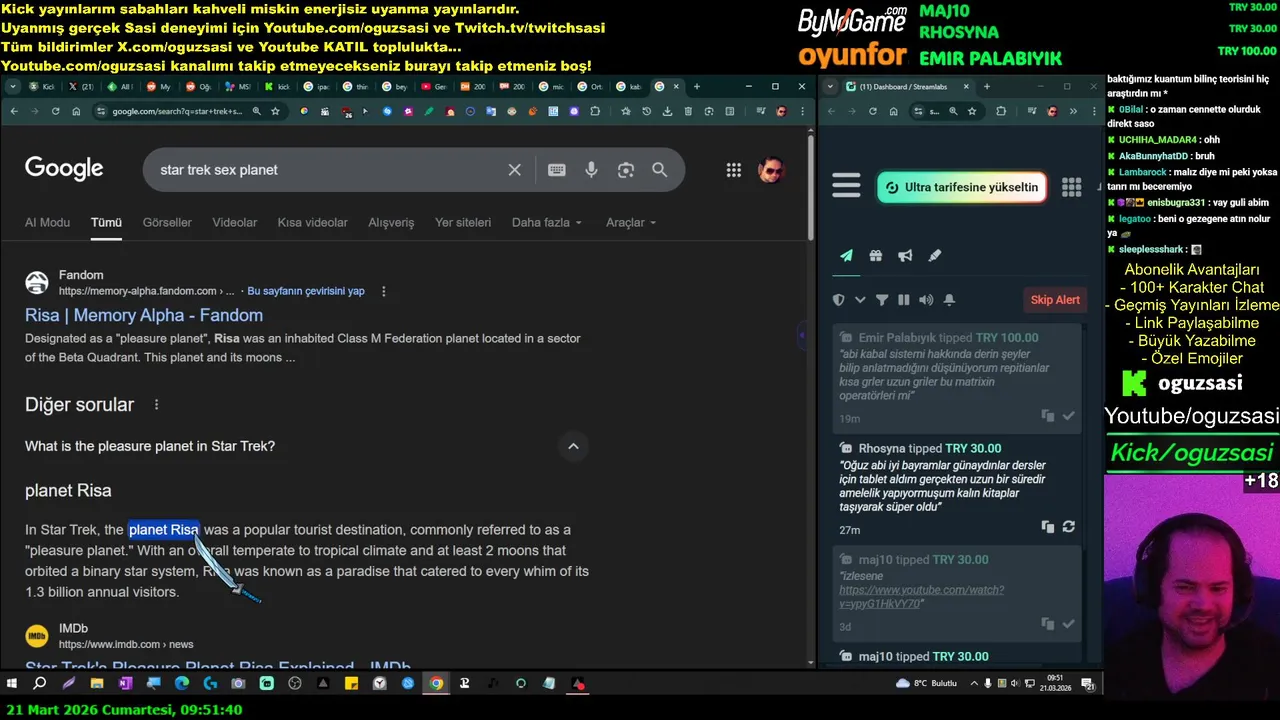
Task: Expand the Daha fazla dropdown
Action: click(546, 222)
